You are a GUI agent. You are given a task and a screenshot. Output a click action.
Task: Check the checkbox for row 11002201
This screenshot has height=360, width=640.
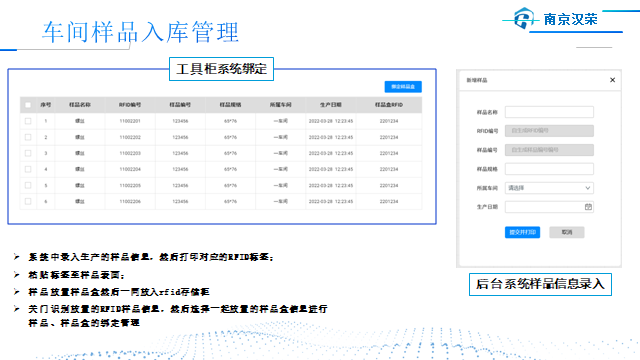pyautogui.click(x=28, y=121)
